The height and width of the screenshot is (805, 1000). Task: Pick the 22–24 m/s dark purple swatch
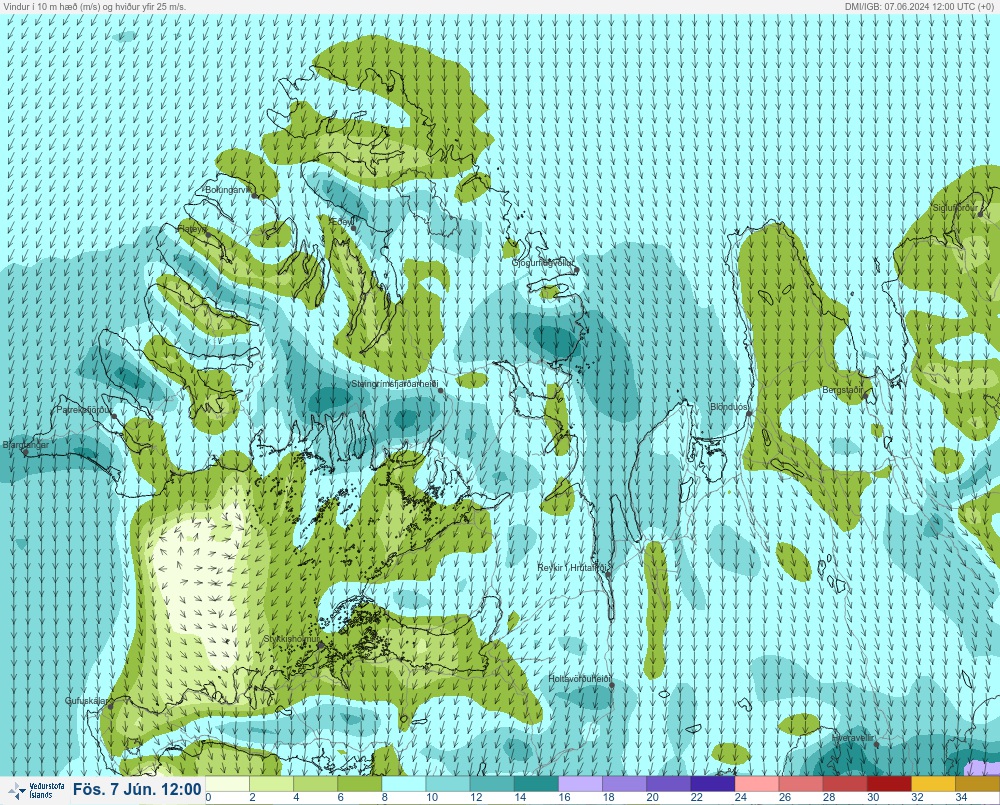[713, 784]
